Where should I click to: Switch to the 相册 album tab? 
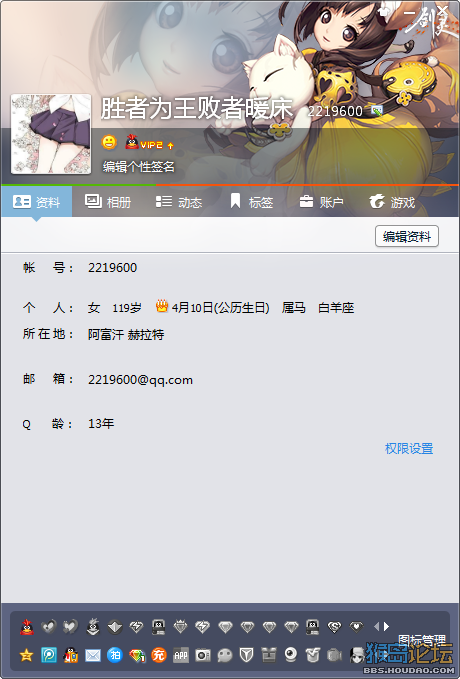coord(108,202)
